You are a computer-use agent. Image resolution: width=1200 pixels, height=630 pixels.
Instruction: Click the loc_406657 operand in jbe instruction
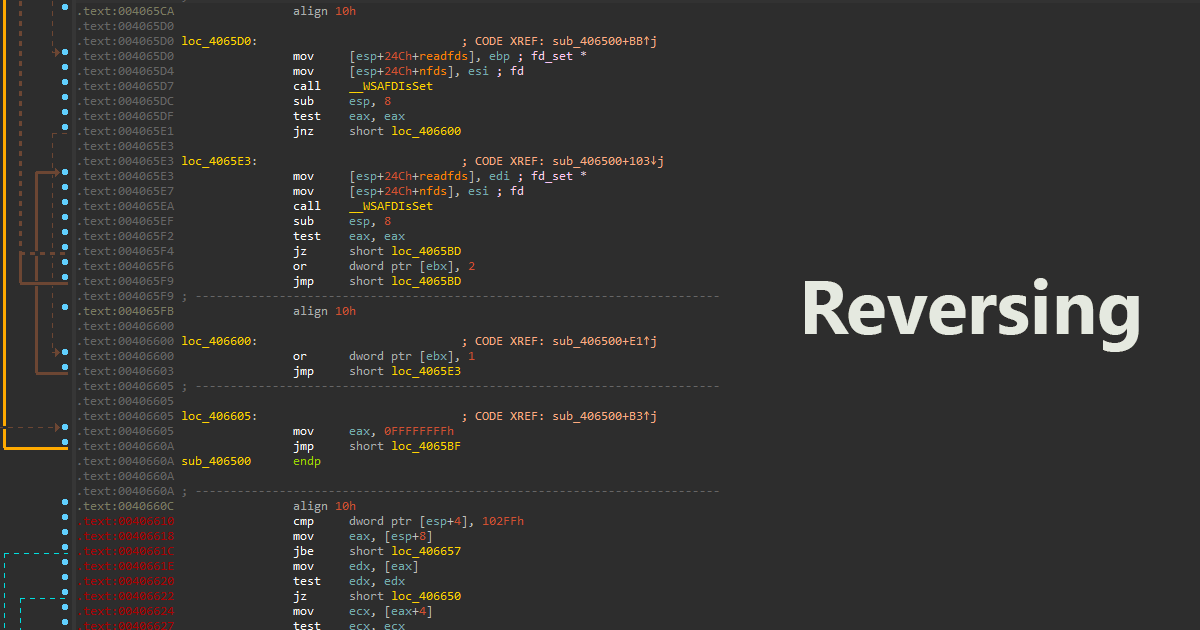click(x=426, y=551)
